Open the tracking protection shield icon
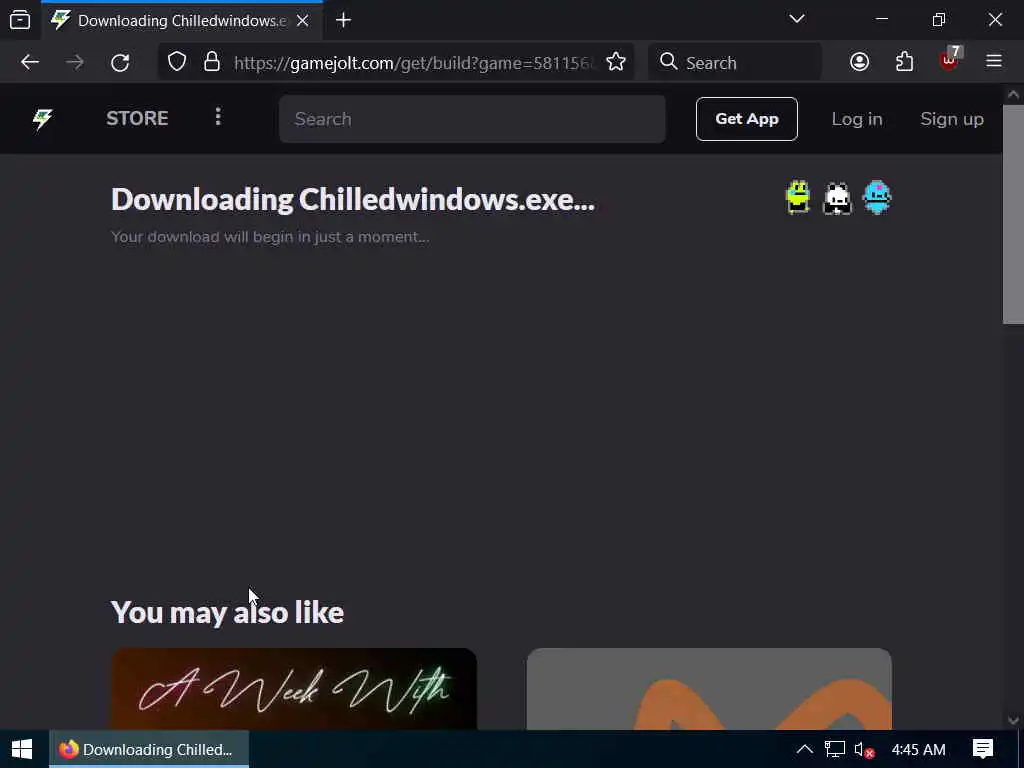 click(177, 62)
